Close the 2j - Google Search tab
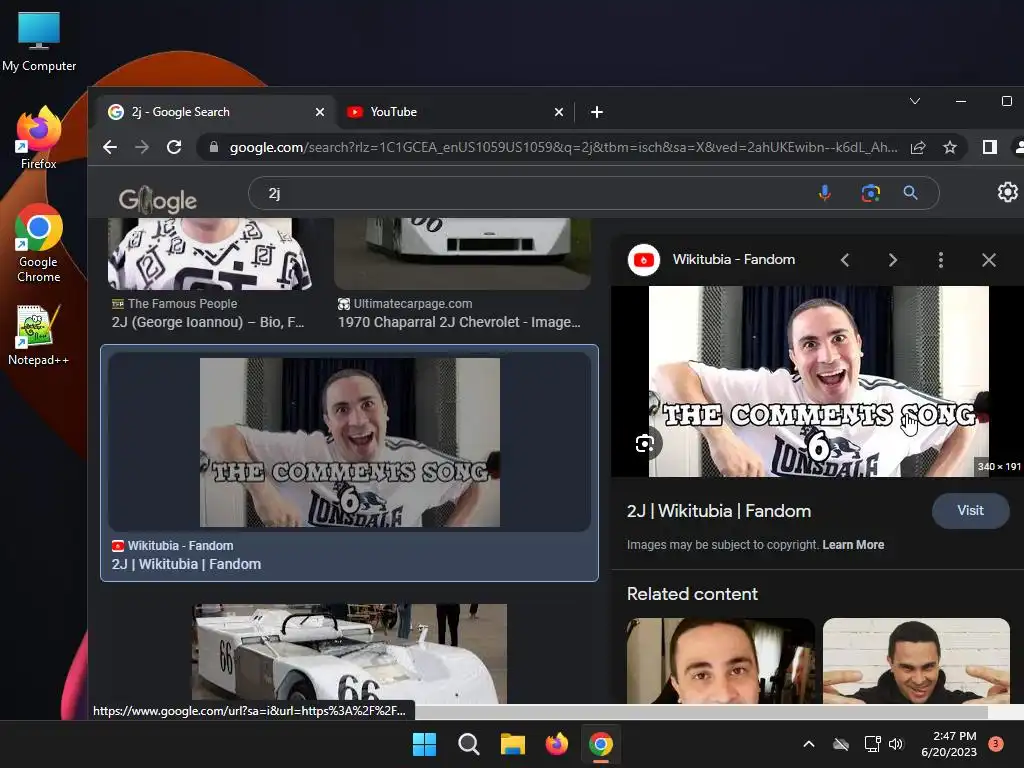Screen dimensions: 1024x768 320,112
